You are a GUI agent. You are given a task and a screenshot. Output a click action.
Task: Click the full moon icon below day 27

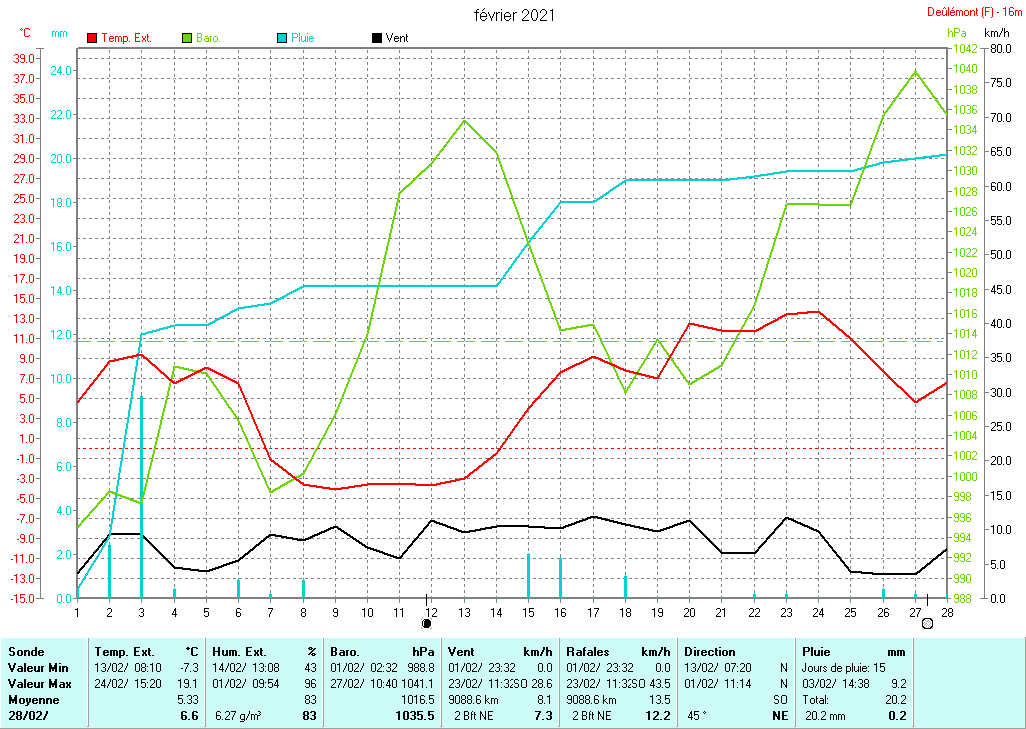point(927,623)
